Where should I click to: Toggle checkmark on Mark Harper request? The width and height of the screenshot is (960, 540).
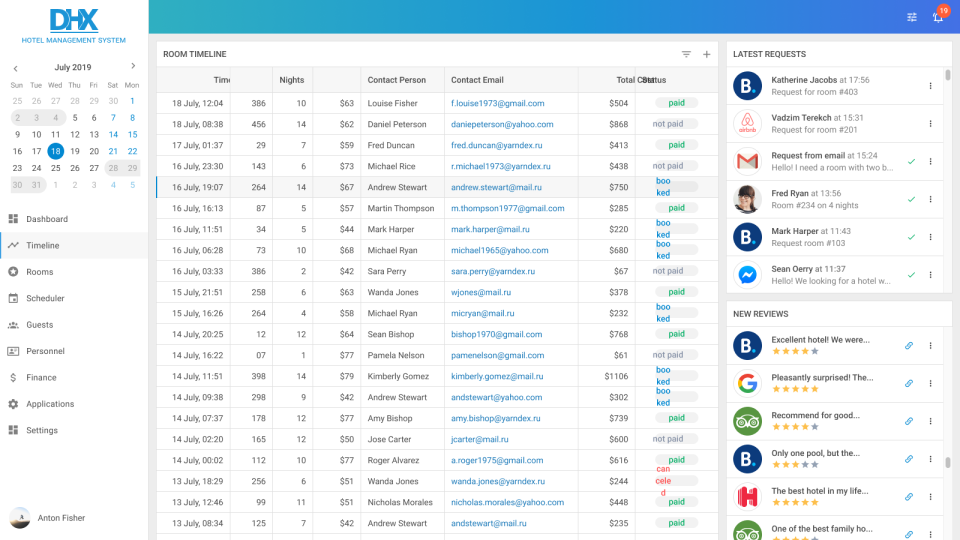pyautogui.click(x=912, y=237)
